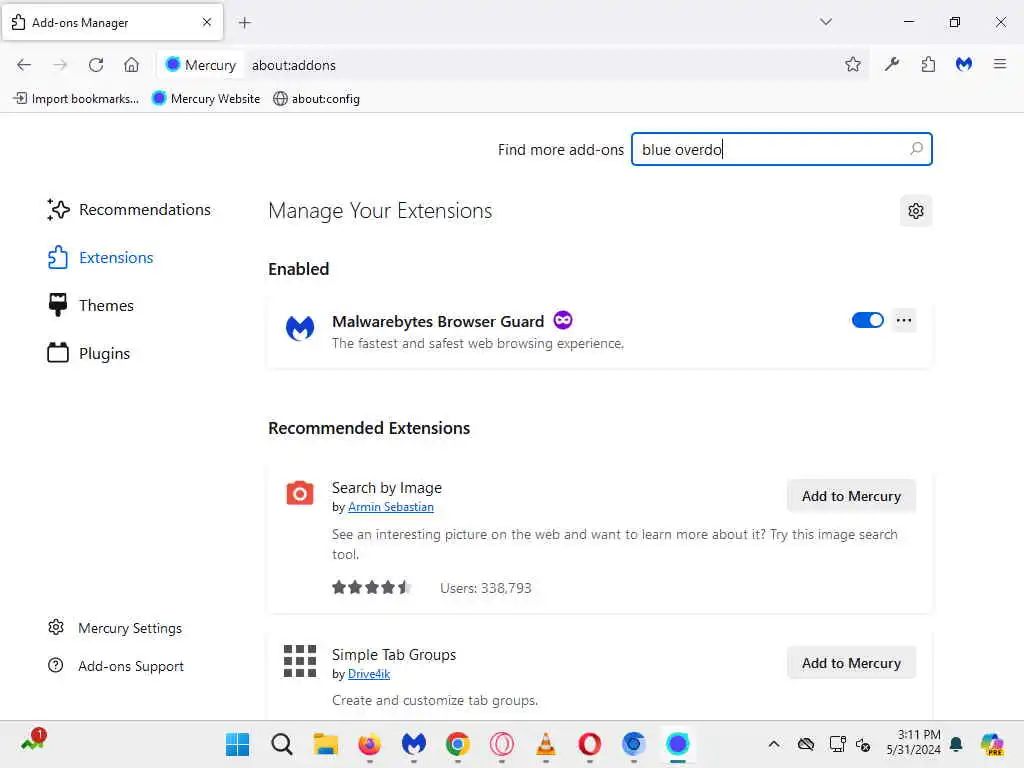Select the Extensions category
This screenshot has height=768, width=1024.
tap(101, 257)
